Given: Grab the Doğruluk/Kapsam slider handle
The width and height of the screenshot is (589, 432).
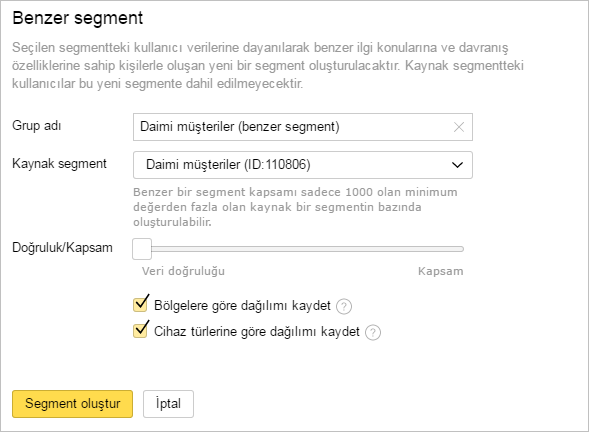Looking at the screenshot, I should point(142,249).
